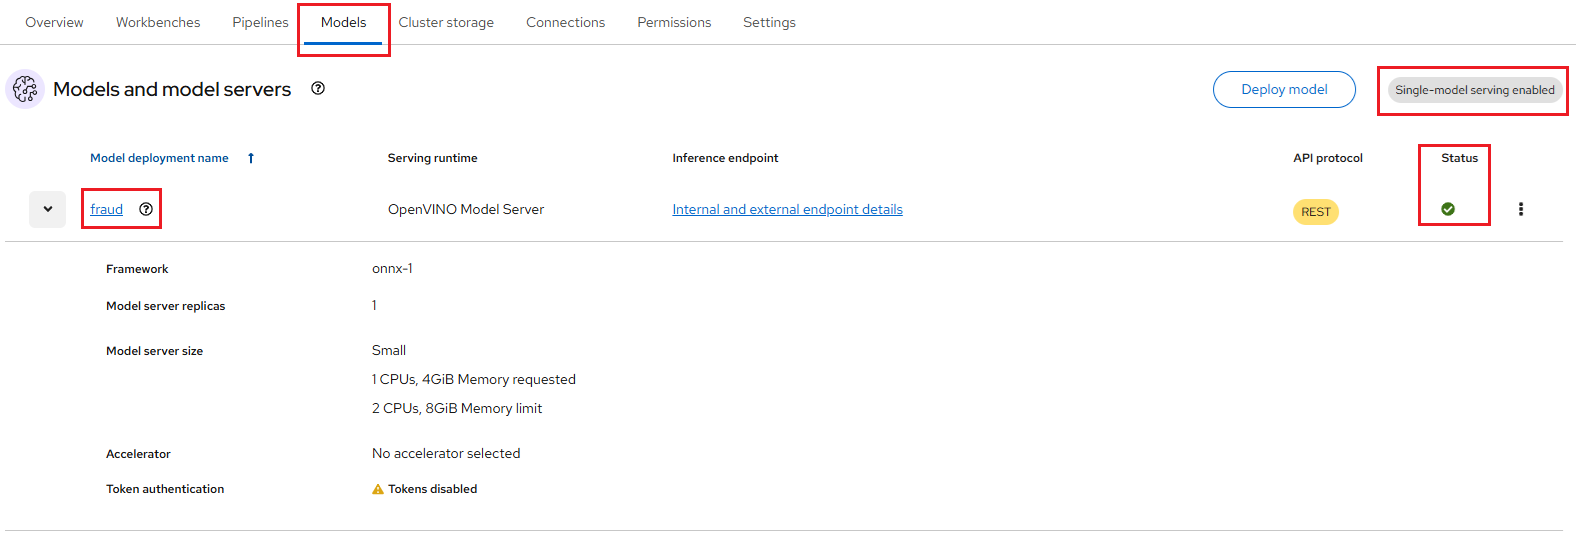
Task: Switch to the Connections tab
Action: 565,22
